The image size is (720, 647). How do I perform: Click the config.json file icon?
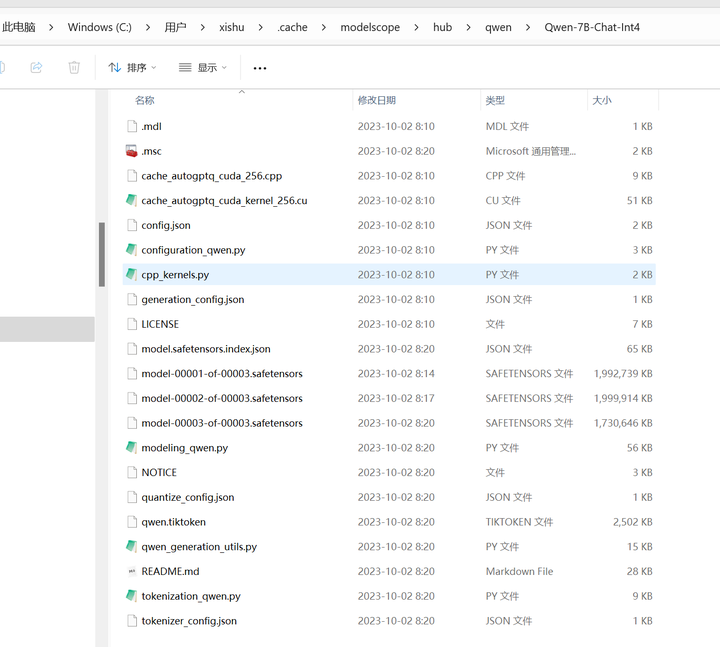point(132,225)
